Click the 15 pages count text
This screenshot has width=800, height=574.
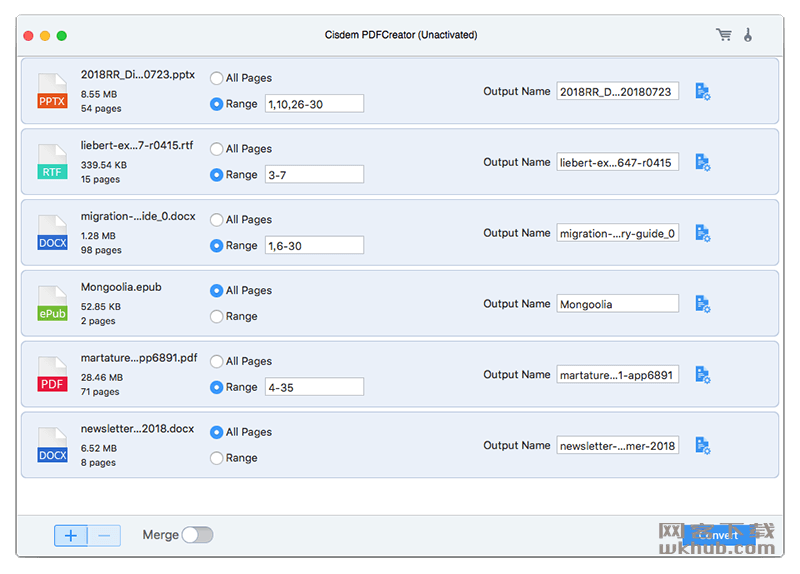pyautogui.click(x=101, y=180)
